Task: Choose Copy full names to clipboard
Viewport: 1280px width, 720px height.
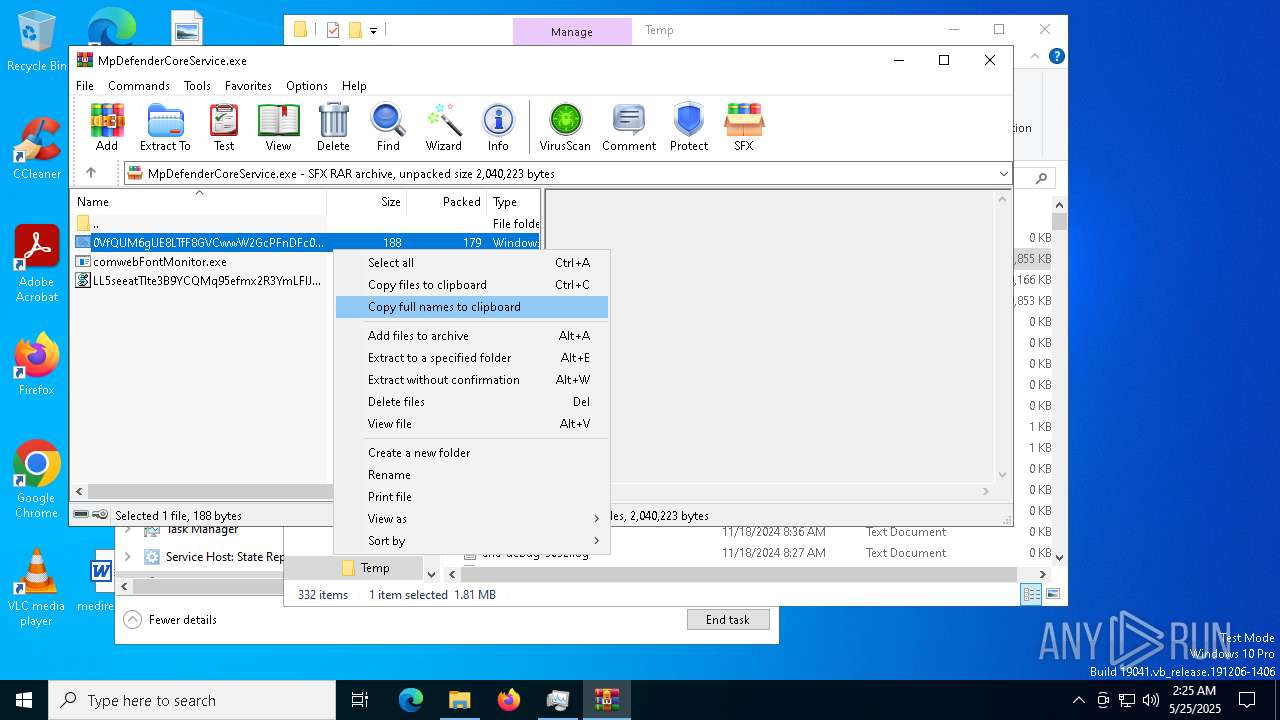Action: [472, 307]
